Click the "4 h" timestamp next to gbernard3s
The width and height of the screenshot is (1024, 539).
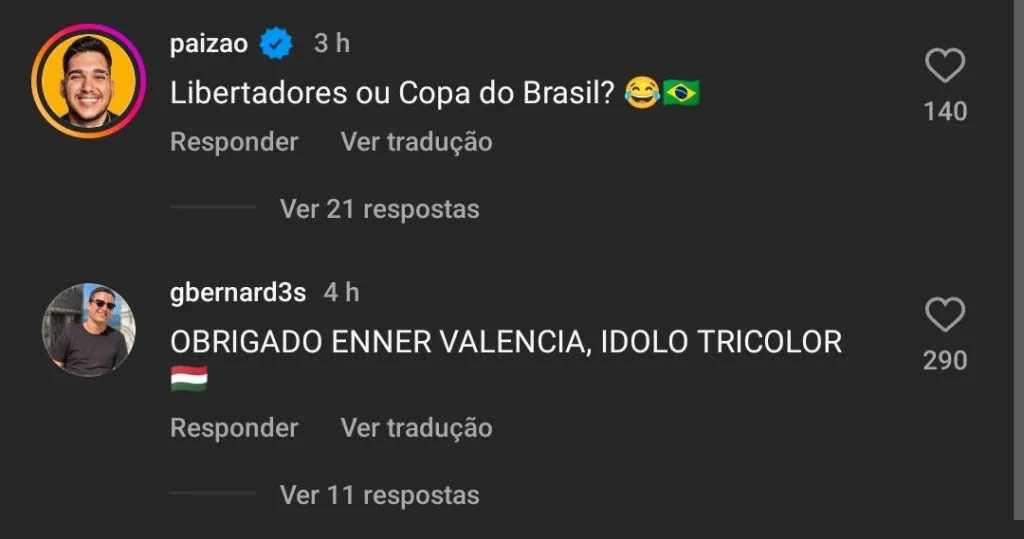[341, 292]
